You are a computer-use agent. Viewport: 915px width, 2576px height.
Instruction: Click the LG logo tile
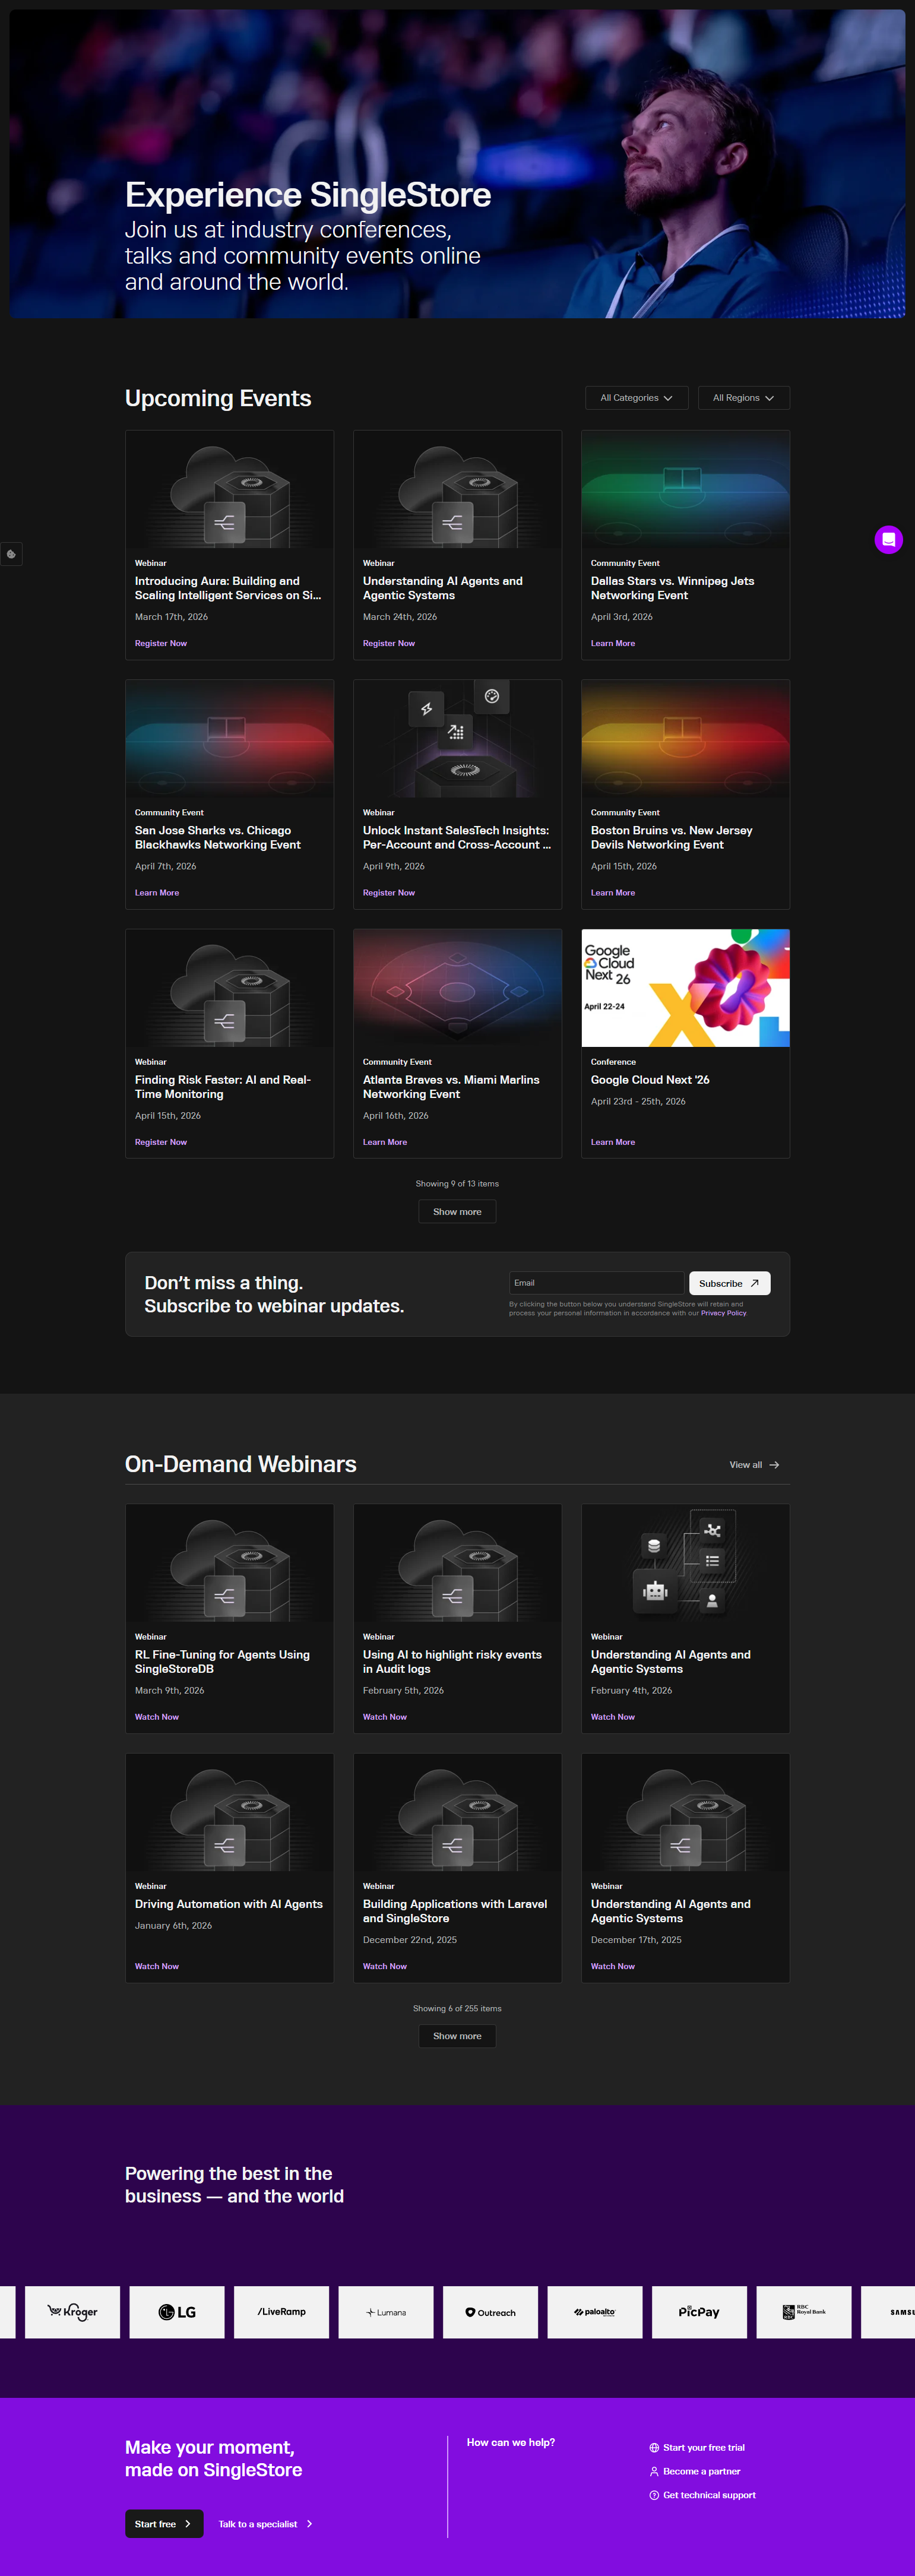coord(177,2311)
